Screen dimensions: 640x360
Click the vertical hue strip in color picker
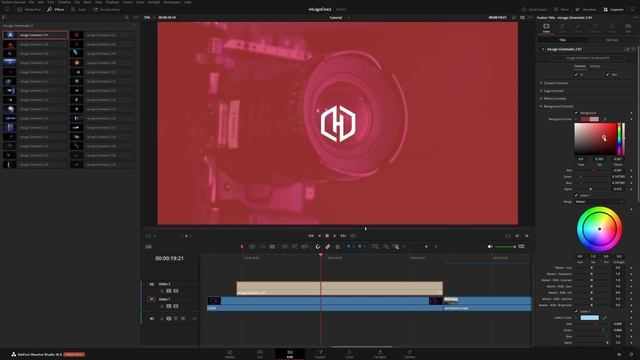click(x=619, y=139)
